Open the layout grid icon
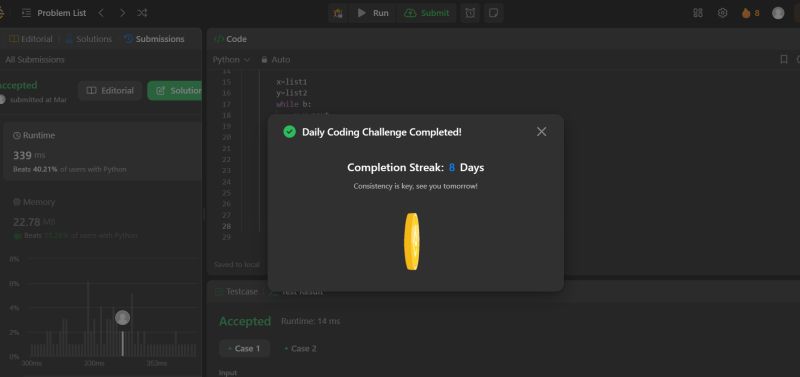This screenshot has width=800, height=377. point(697,13)
